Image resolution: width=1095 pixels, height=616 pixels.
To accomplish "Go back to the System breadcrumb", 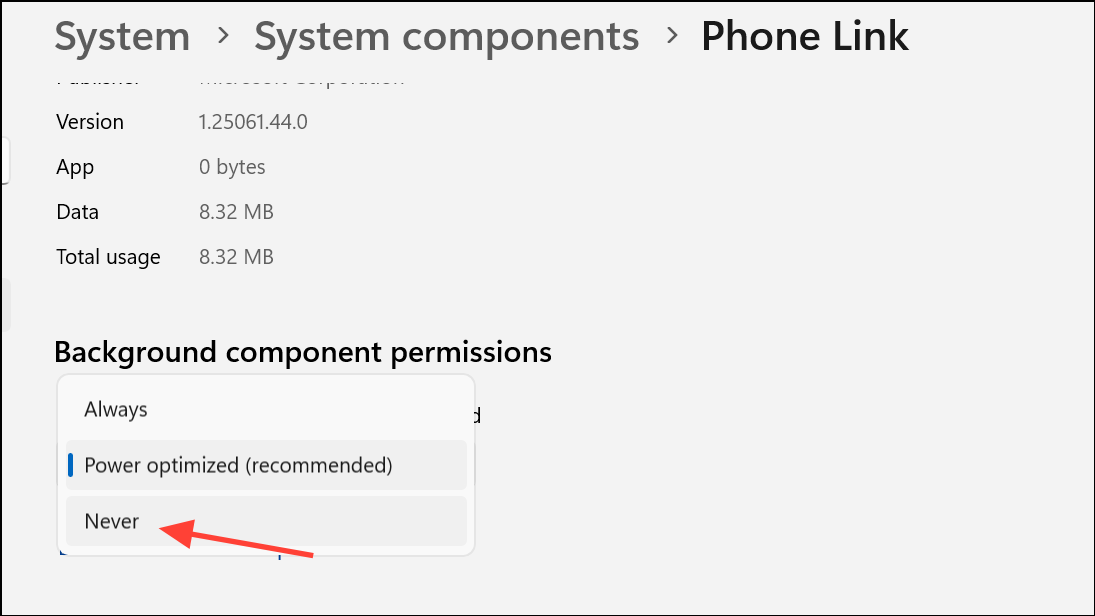I will coord(122,36).
